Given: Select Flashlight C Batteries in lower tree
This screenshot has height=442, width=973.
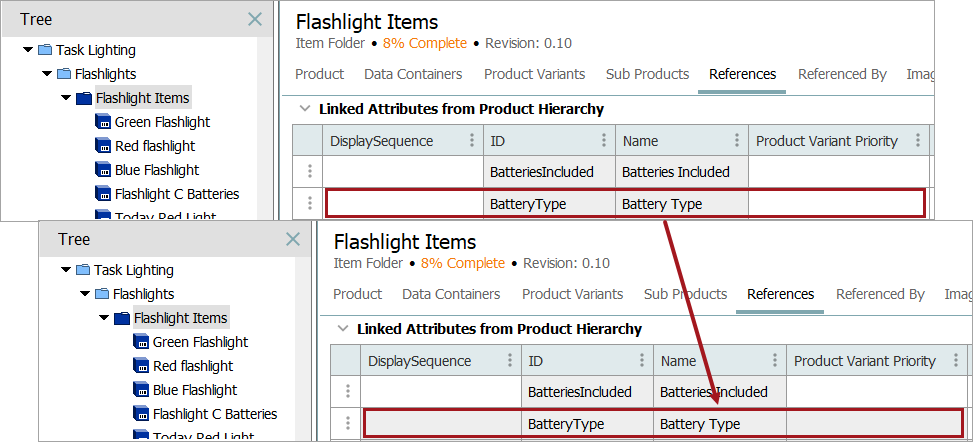Looking at the screenshot, I should tap(215, 414).
